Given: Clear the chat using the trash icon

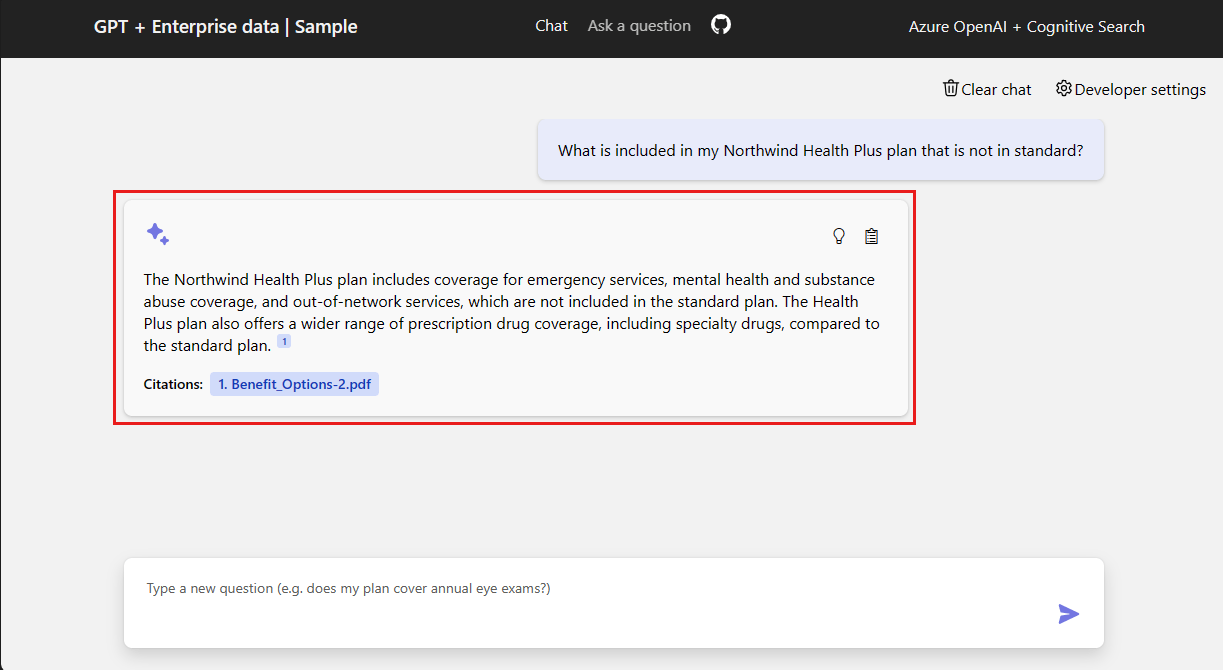Looking at the screenshot, I should coord(950,88).
